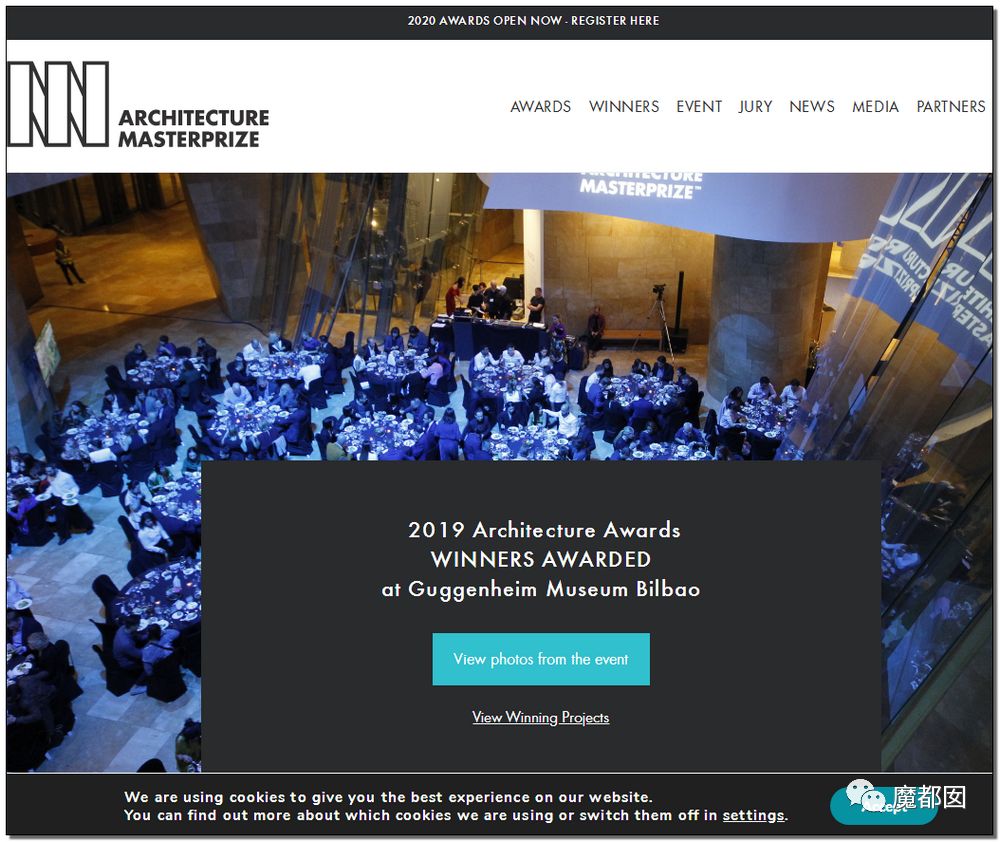Open the PARTNERS page

click(951, 107)
